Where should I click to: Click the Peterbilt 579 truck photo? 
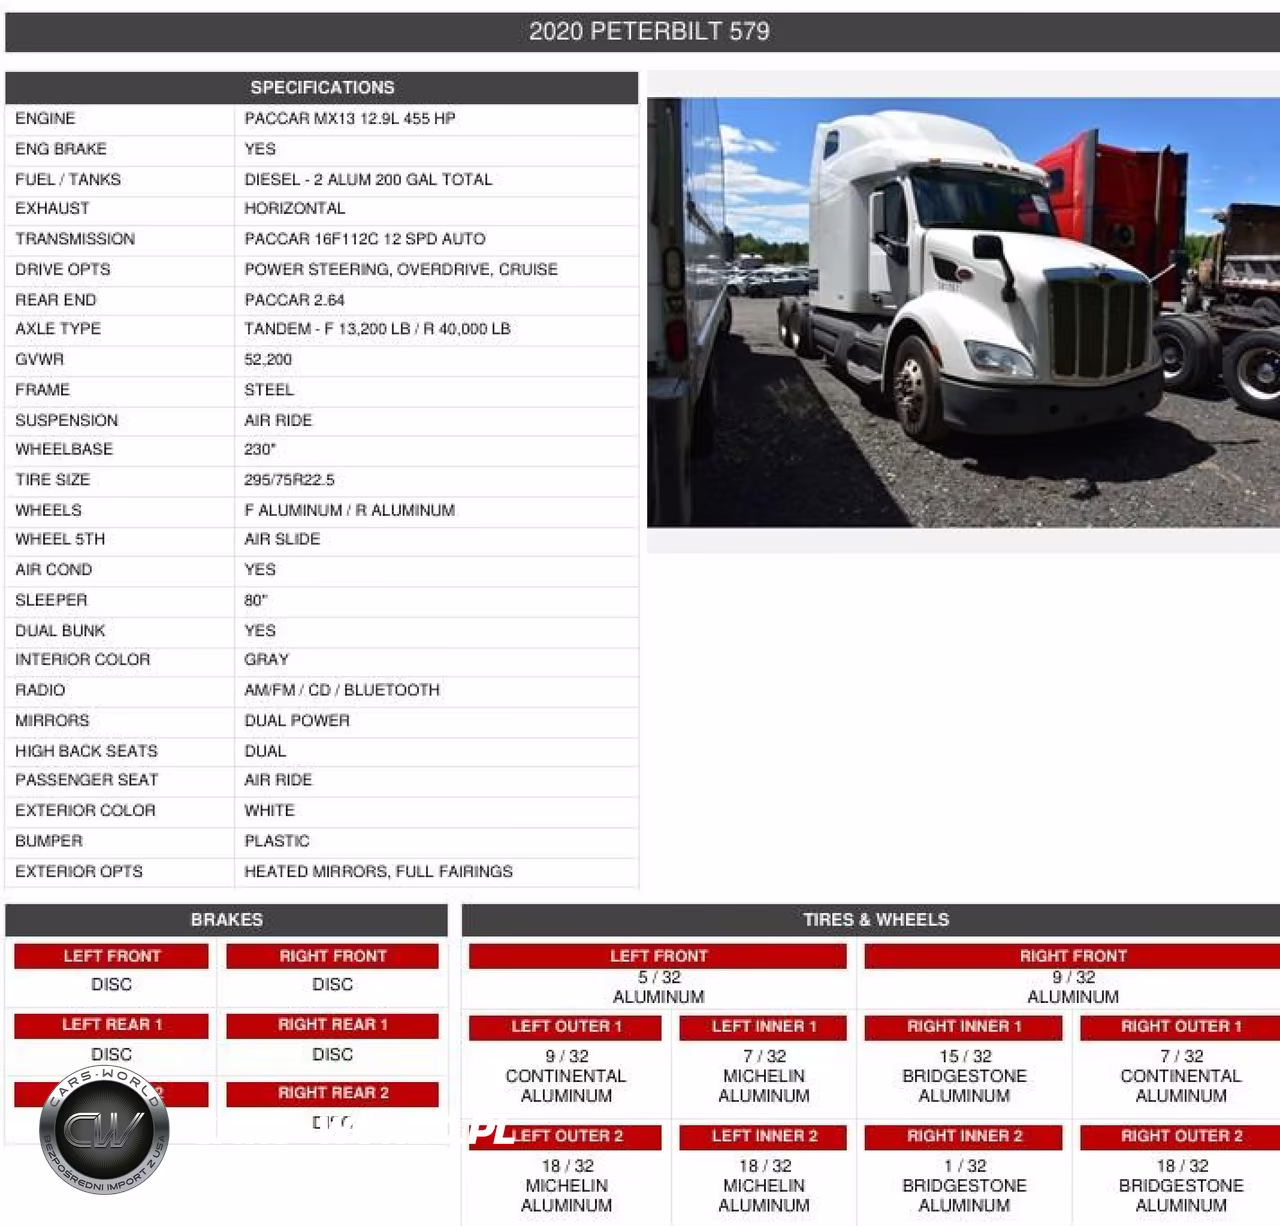tap(963, 312)
